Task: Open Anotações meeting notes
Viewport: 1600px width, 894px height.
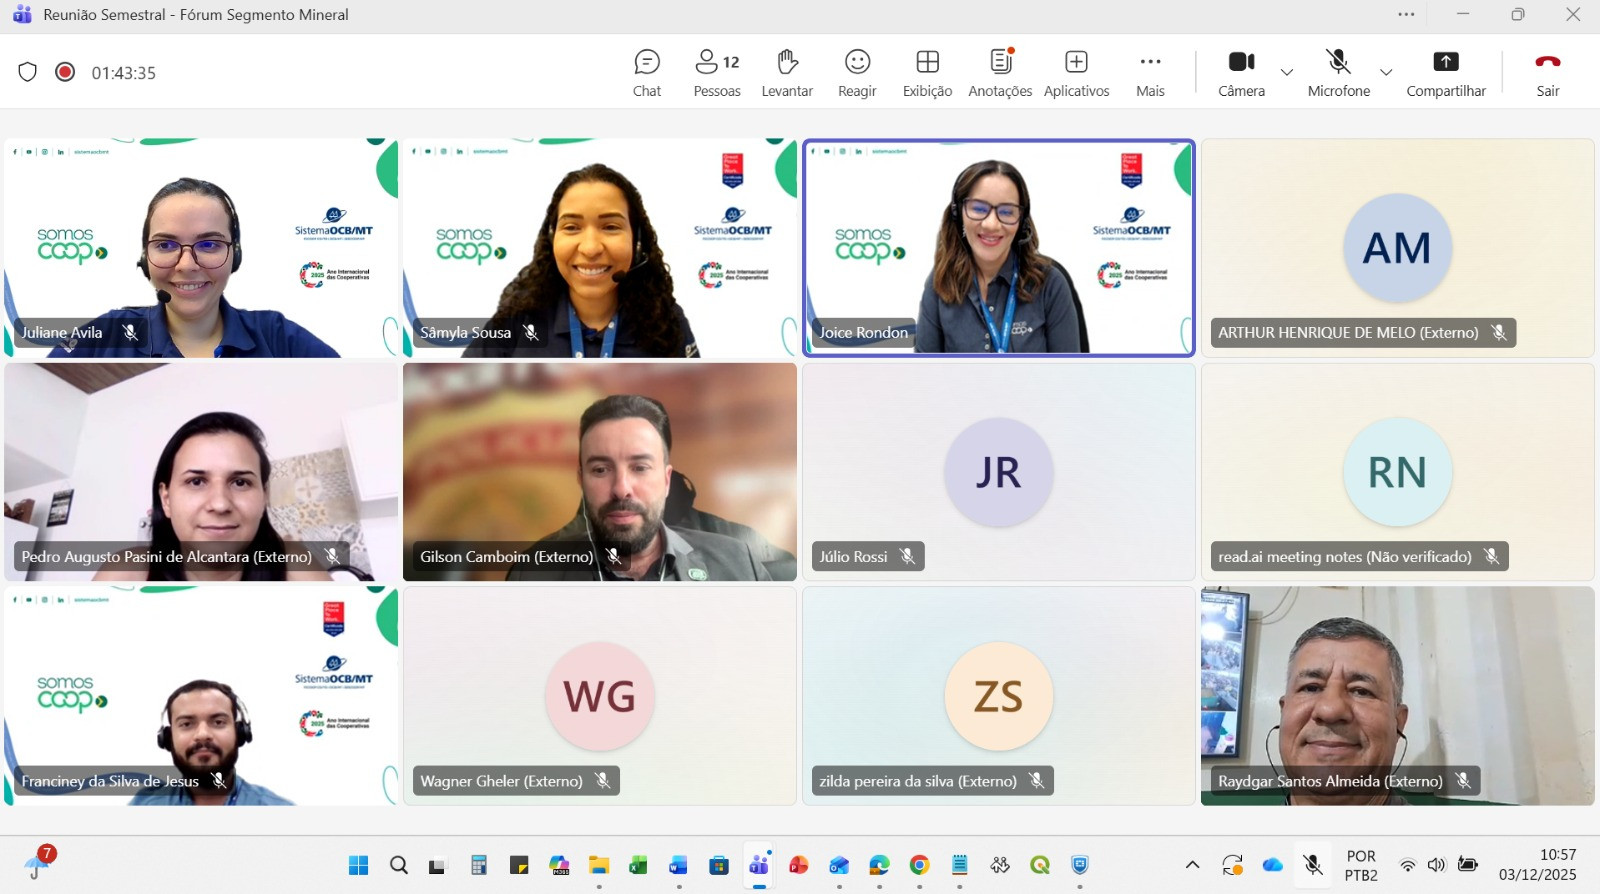Action: (x=1000, y=73)
